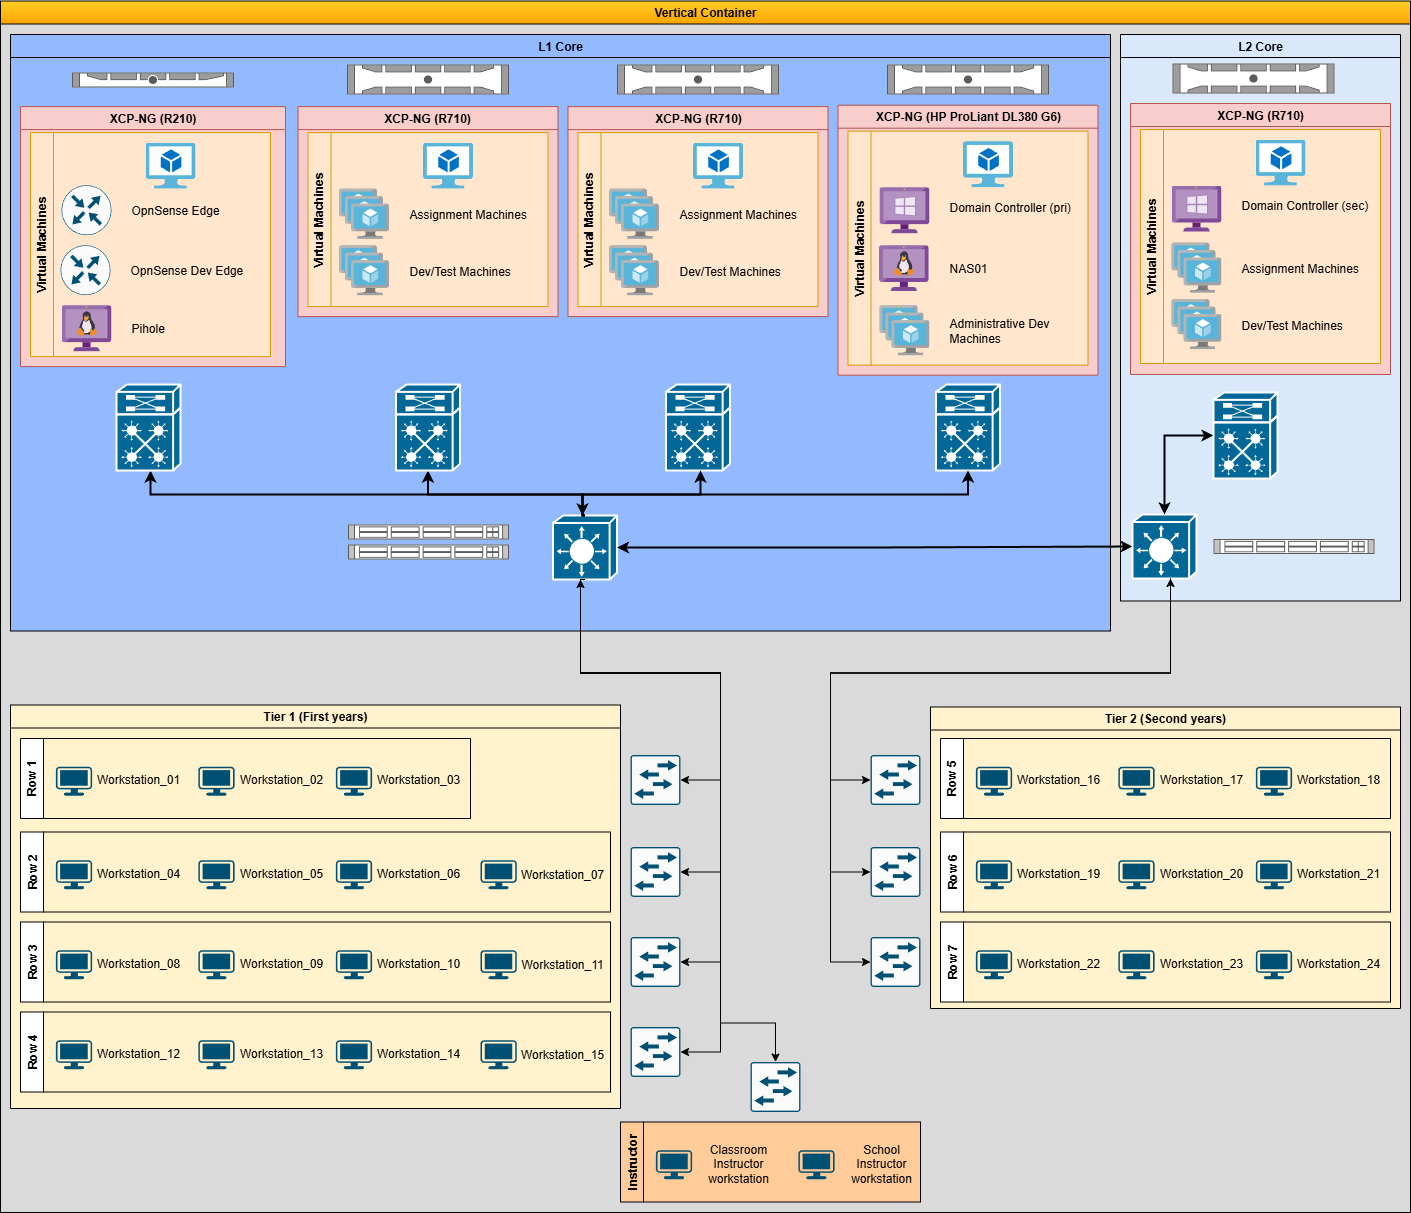
Task: Click the Workstation_05 monitor icon
Action: 216,875
